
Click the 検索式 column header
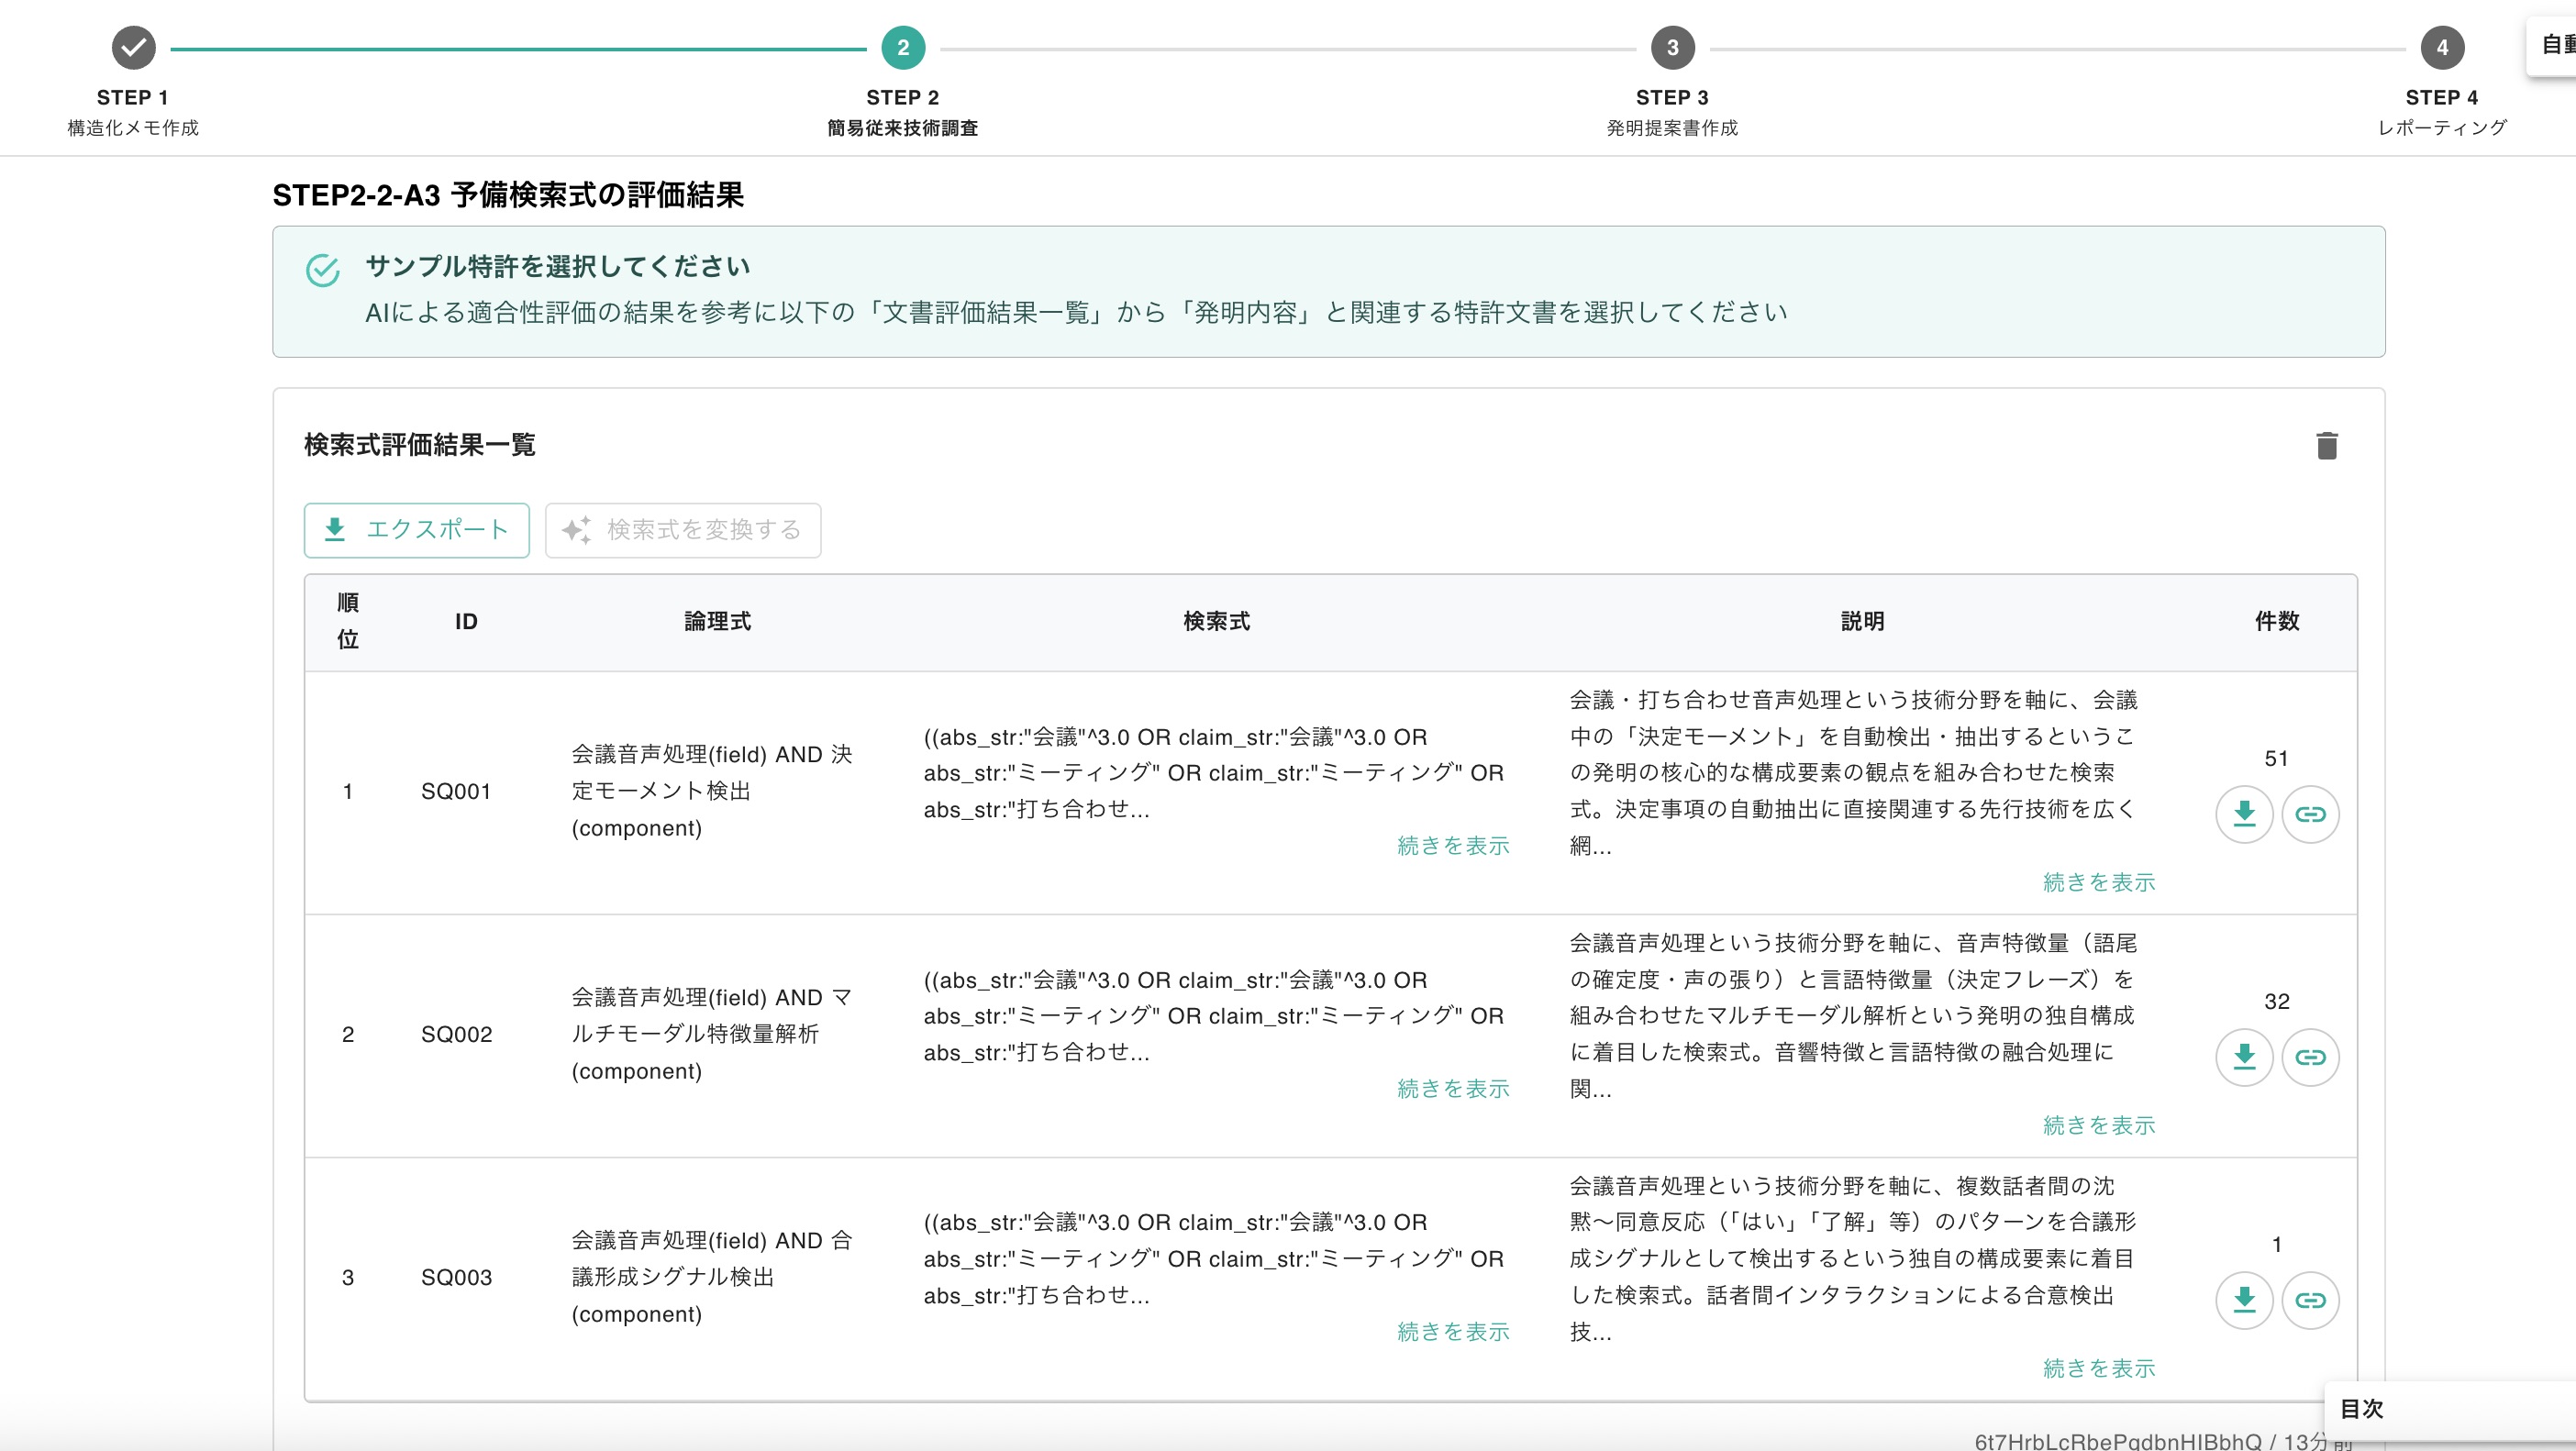(x=1216, y=622)
